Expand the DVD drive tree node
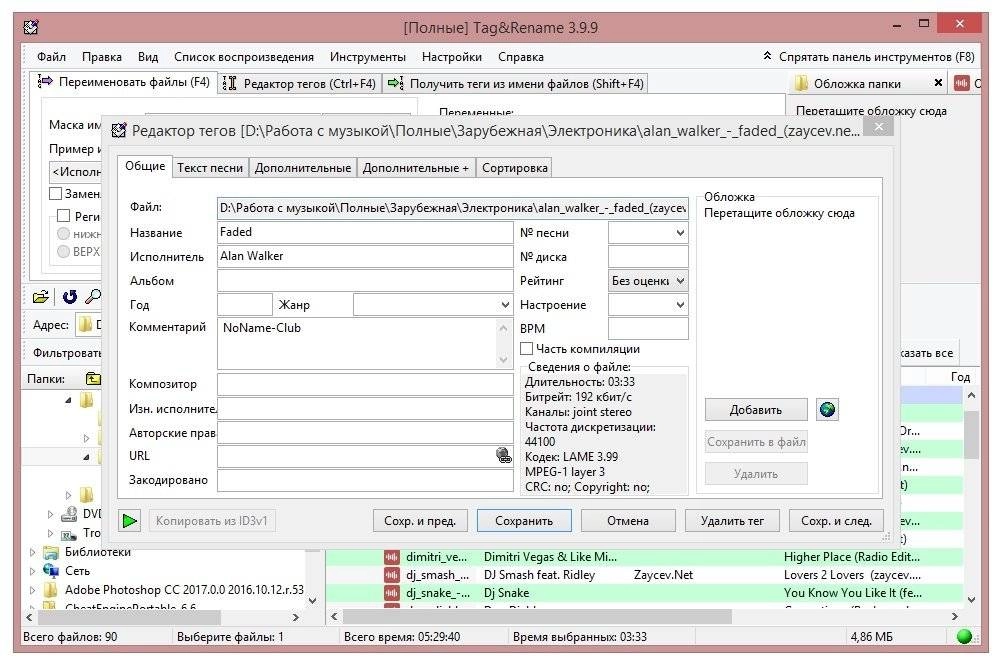This screenshot has height=672, width=1006. pyautogui.click(x=50, y=514)
